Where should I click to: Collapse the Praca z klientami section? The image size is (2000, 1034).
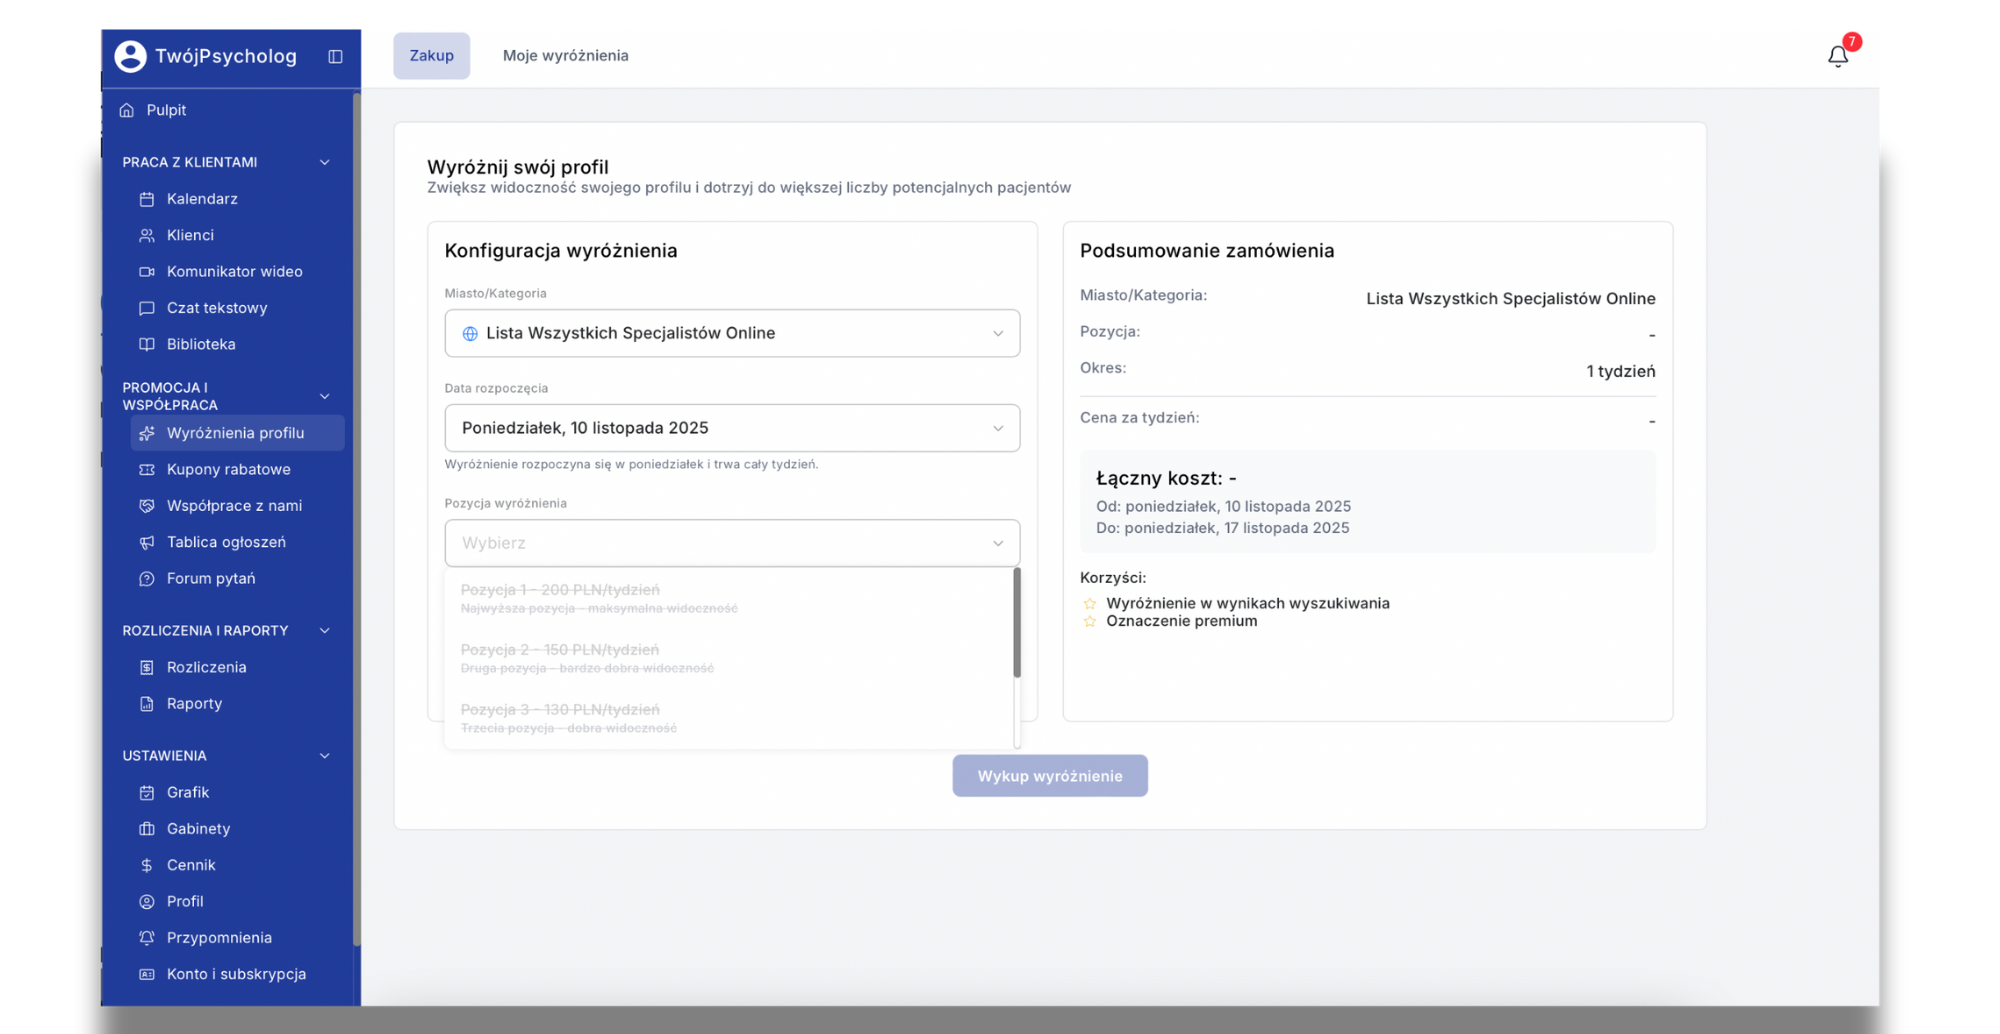(x=324, y=162)
